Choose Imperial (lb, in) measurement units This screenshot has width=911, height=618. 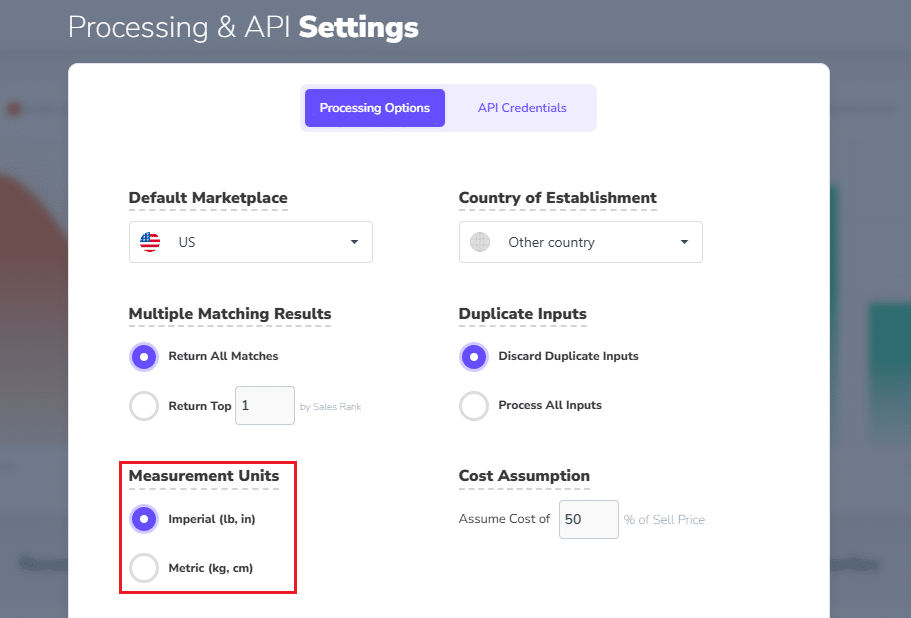(145, 519)
